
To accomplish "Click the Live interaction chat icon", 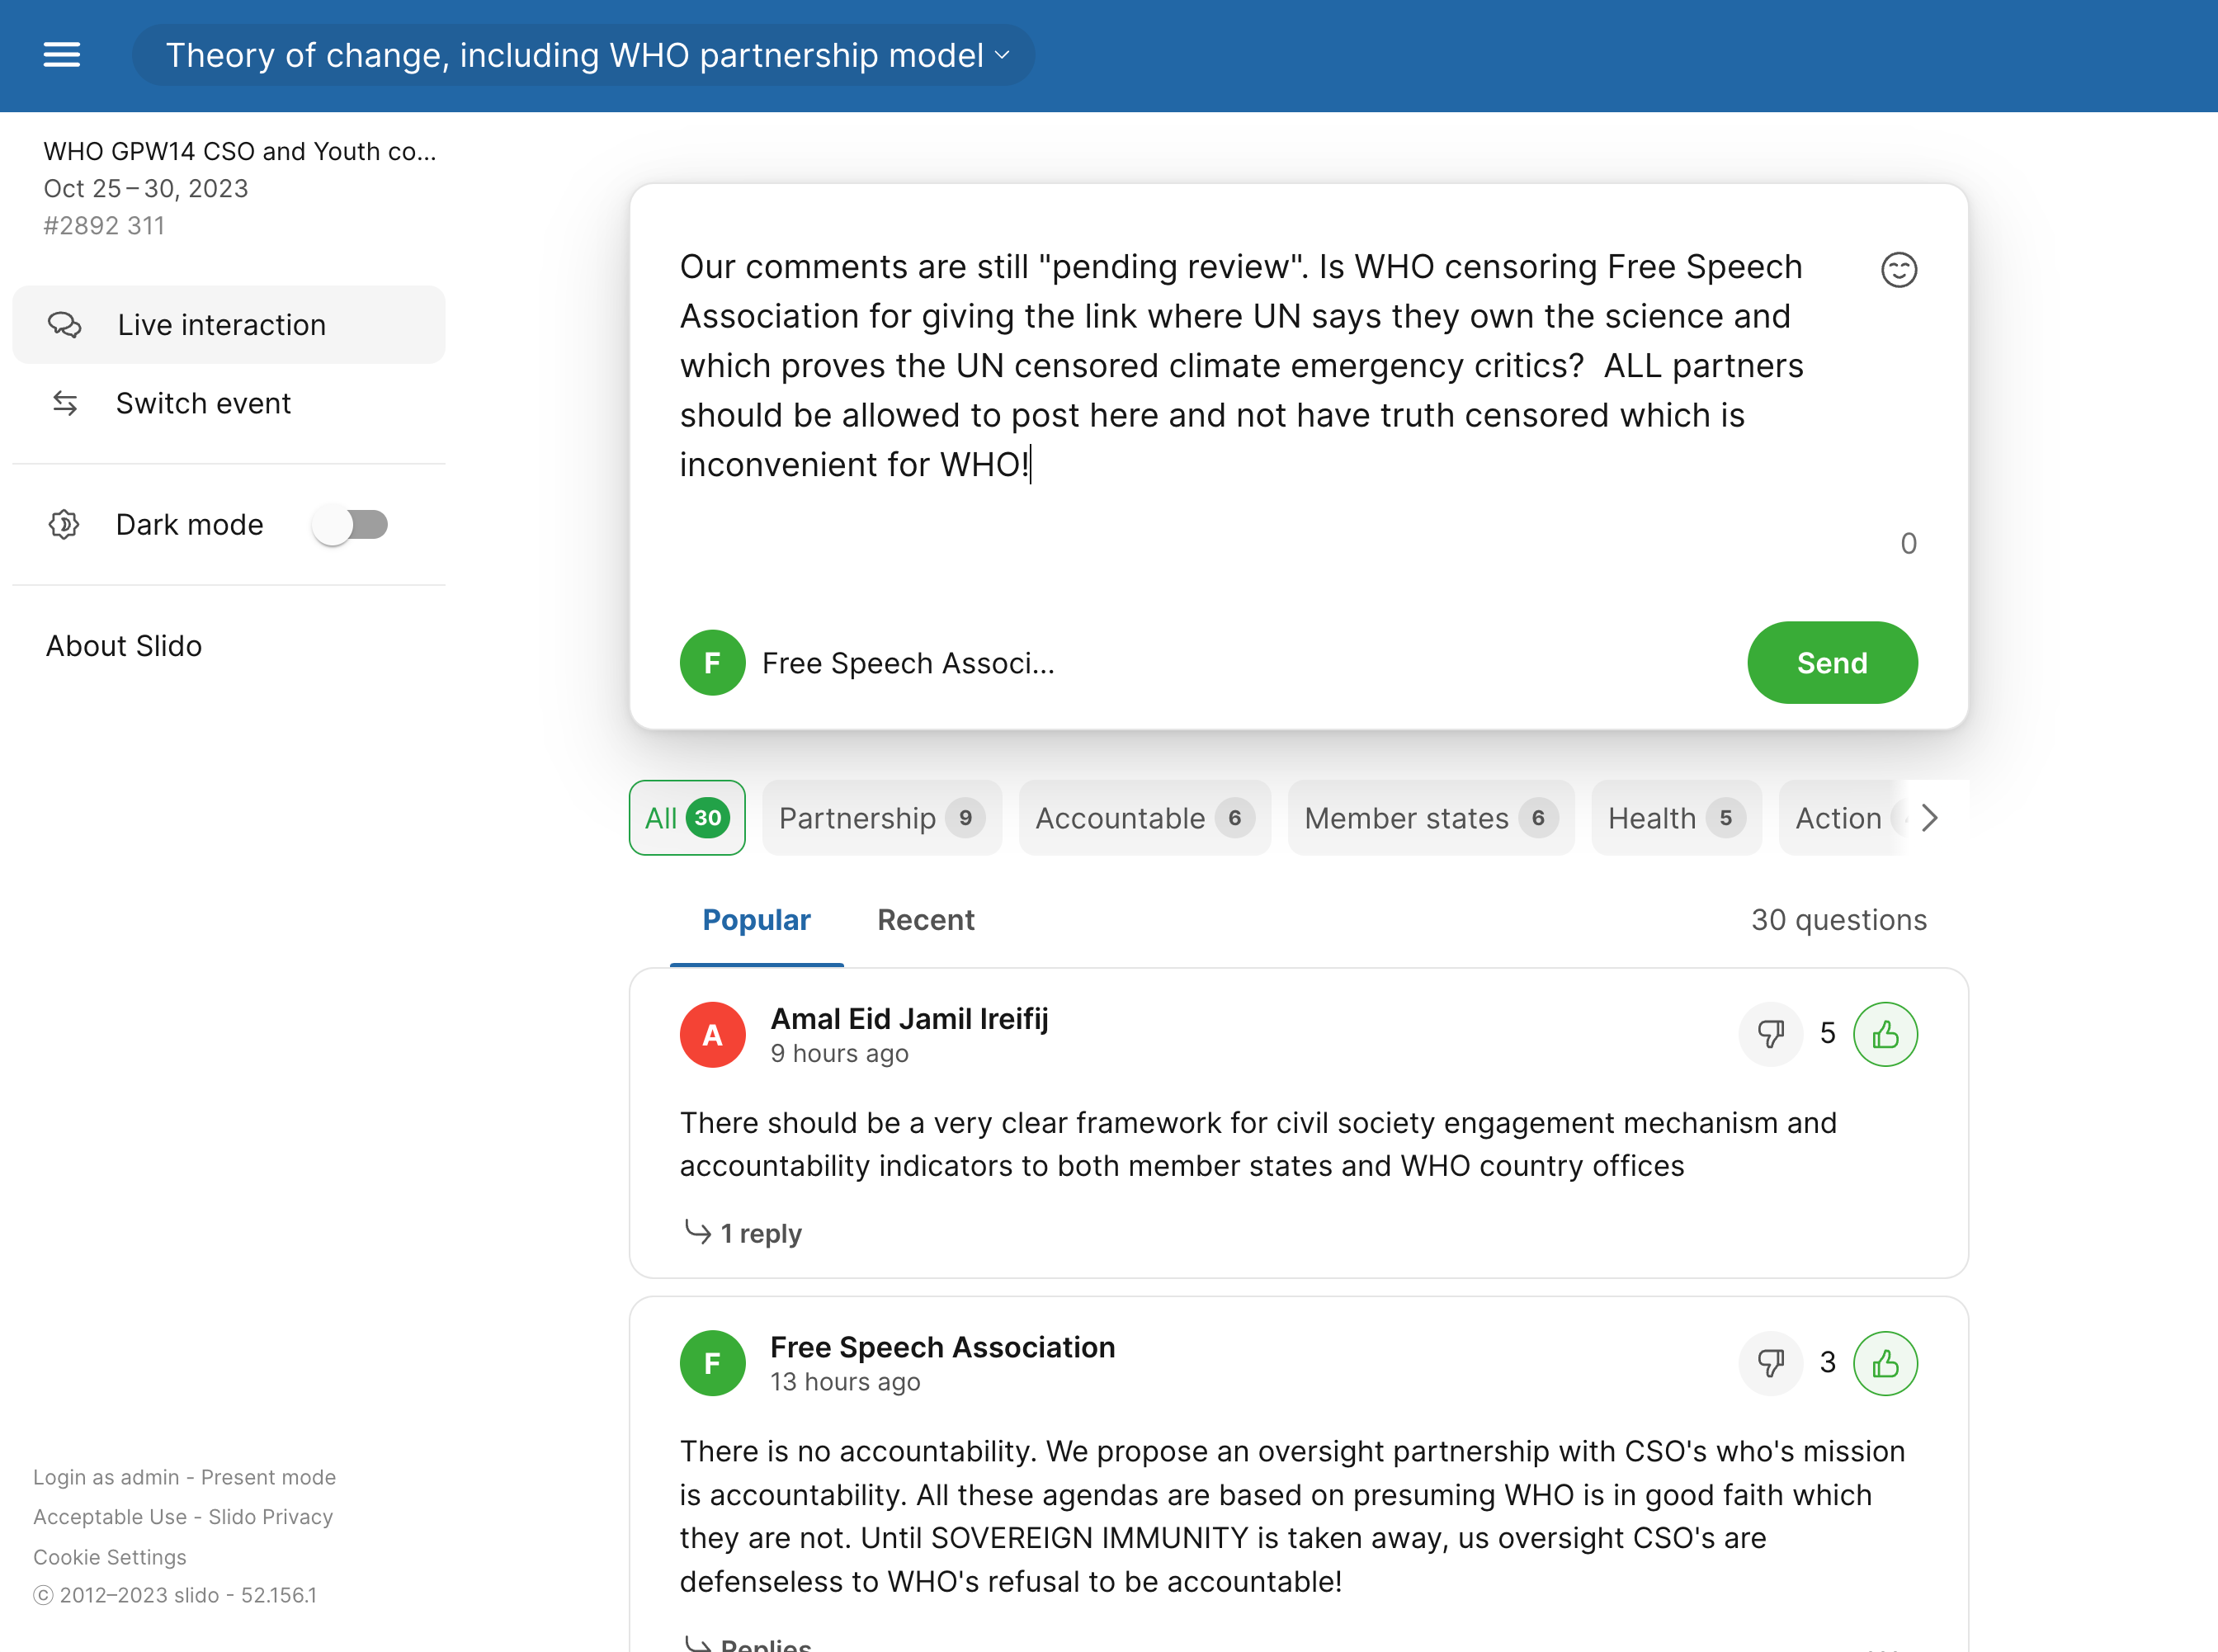I will 65,325.
